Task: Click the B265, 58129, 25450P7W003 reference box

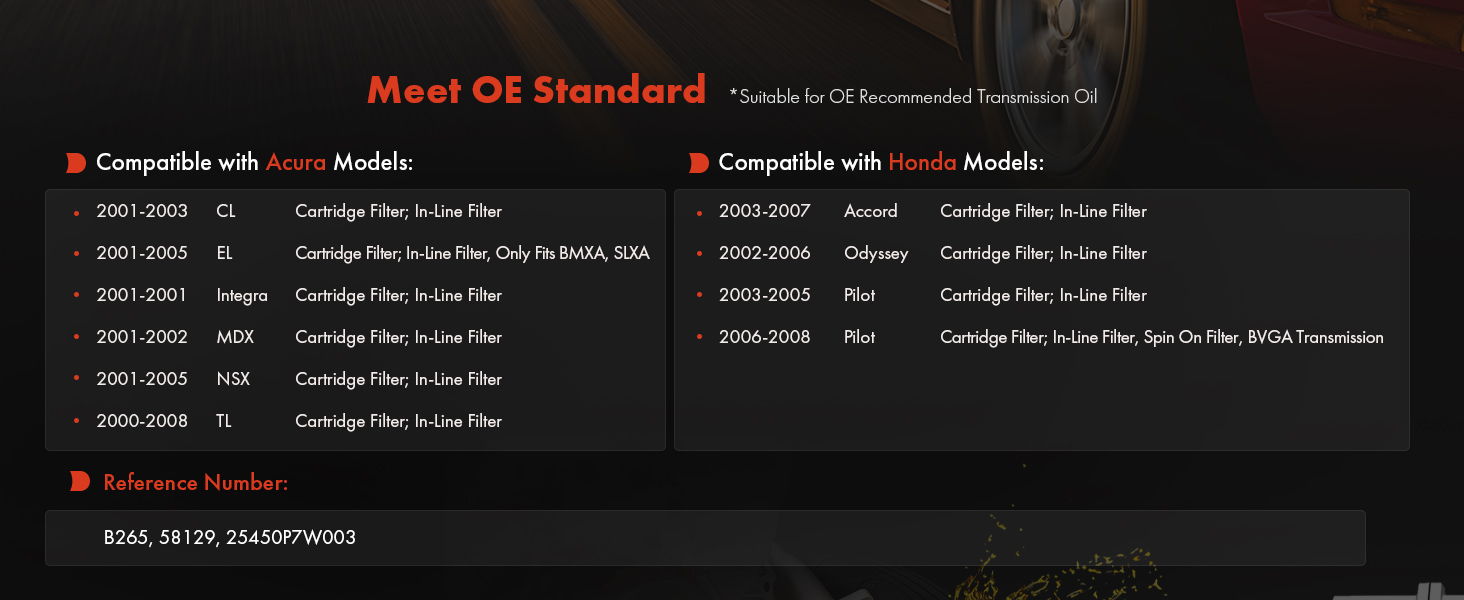Action: click(704, 538)
